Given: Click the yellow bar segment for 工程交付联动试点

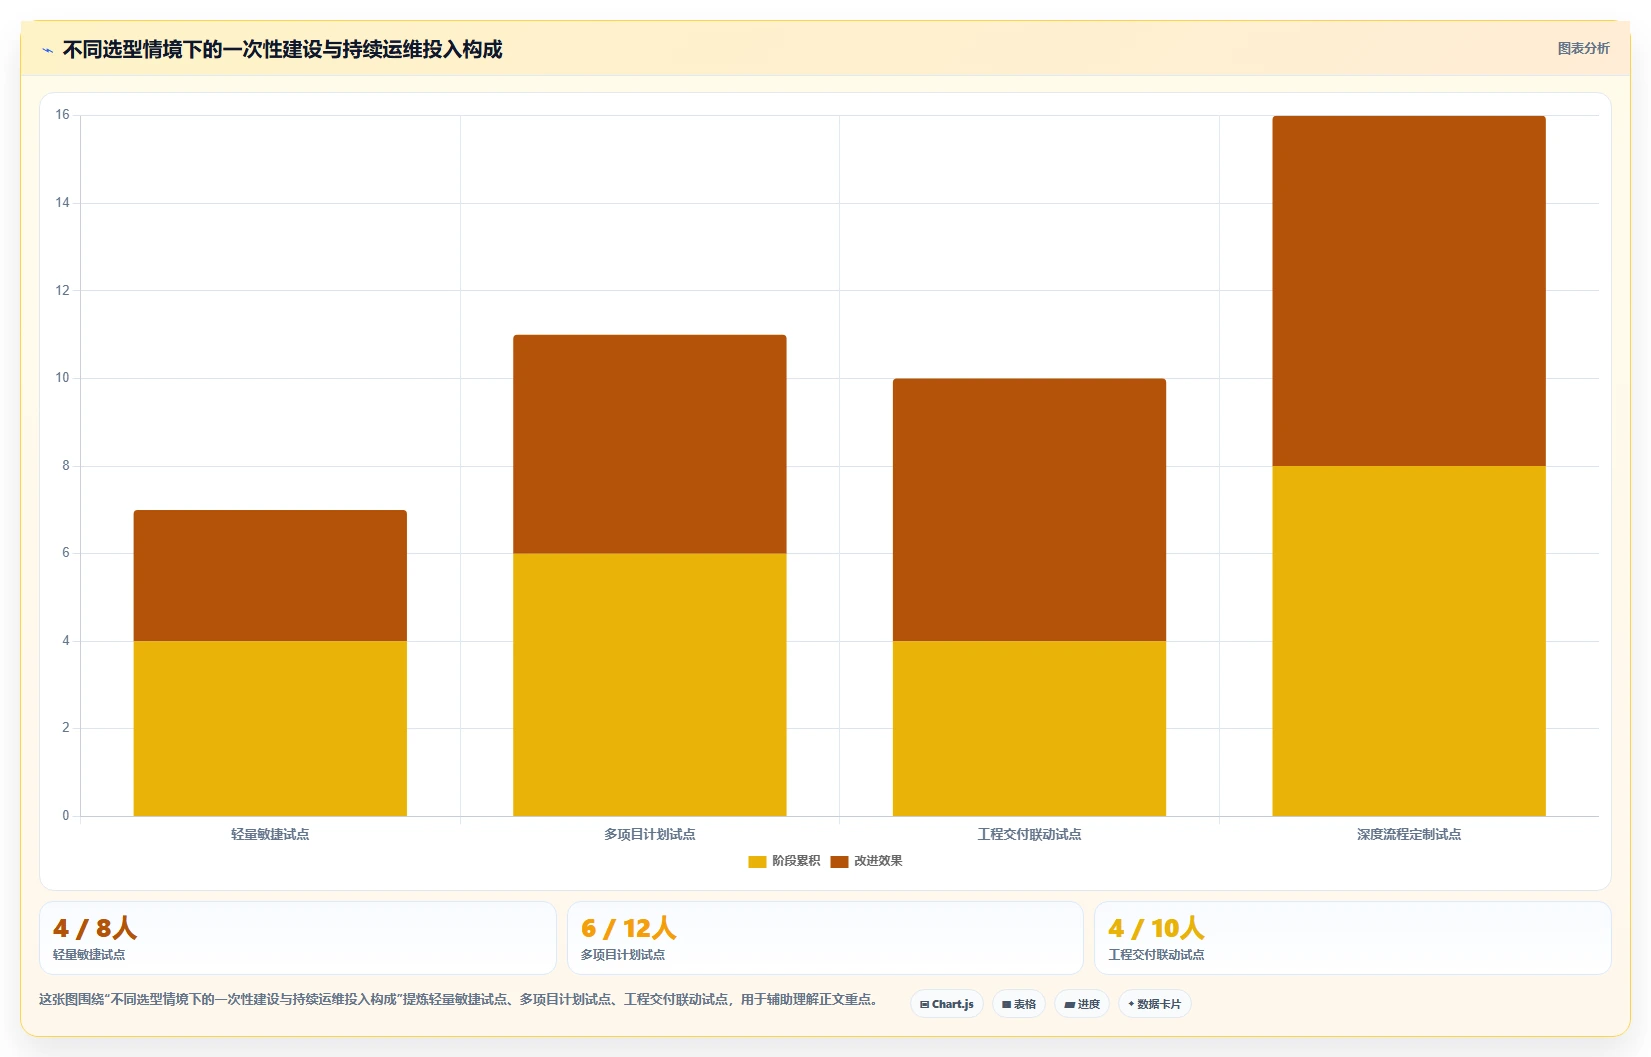Looking at the screenshot, I should pyautogui.click(x=1029, y=728).
